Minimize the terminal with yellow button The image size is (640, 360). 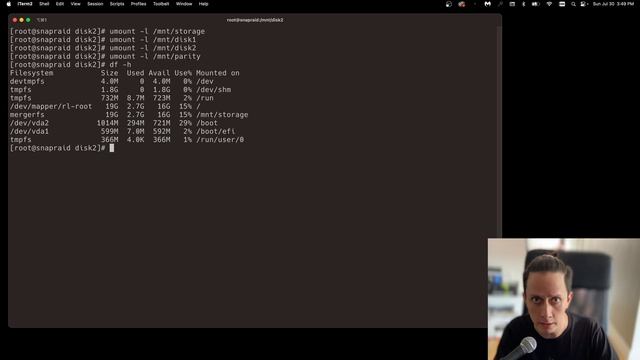click(21, 20)
